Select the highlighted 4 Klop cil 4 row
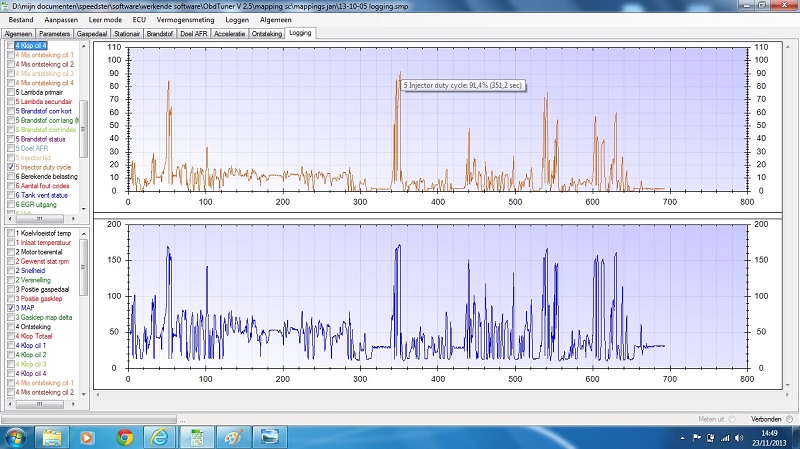800x449 pixels. 31,45
